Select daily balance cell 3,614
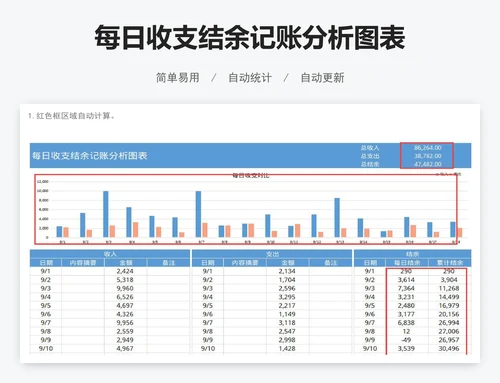500x383 pixels. click(x=406, y=280)
